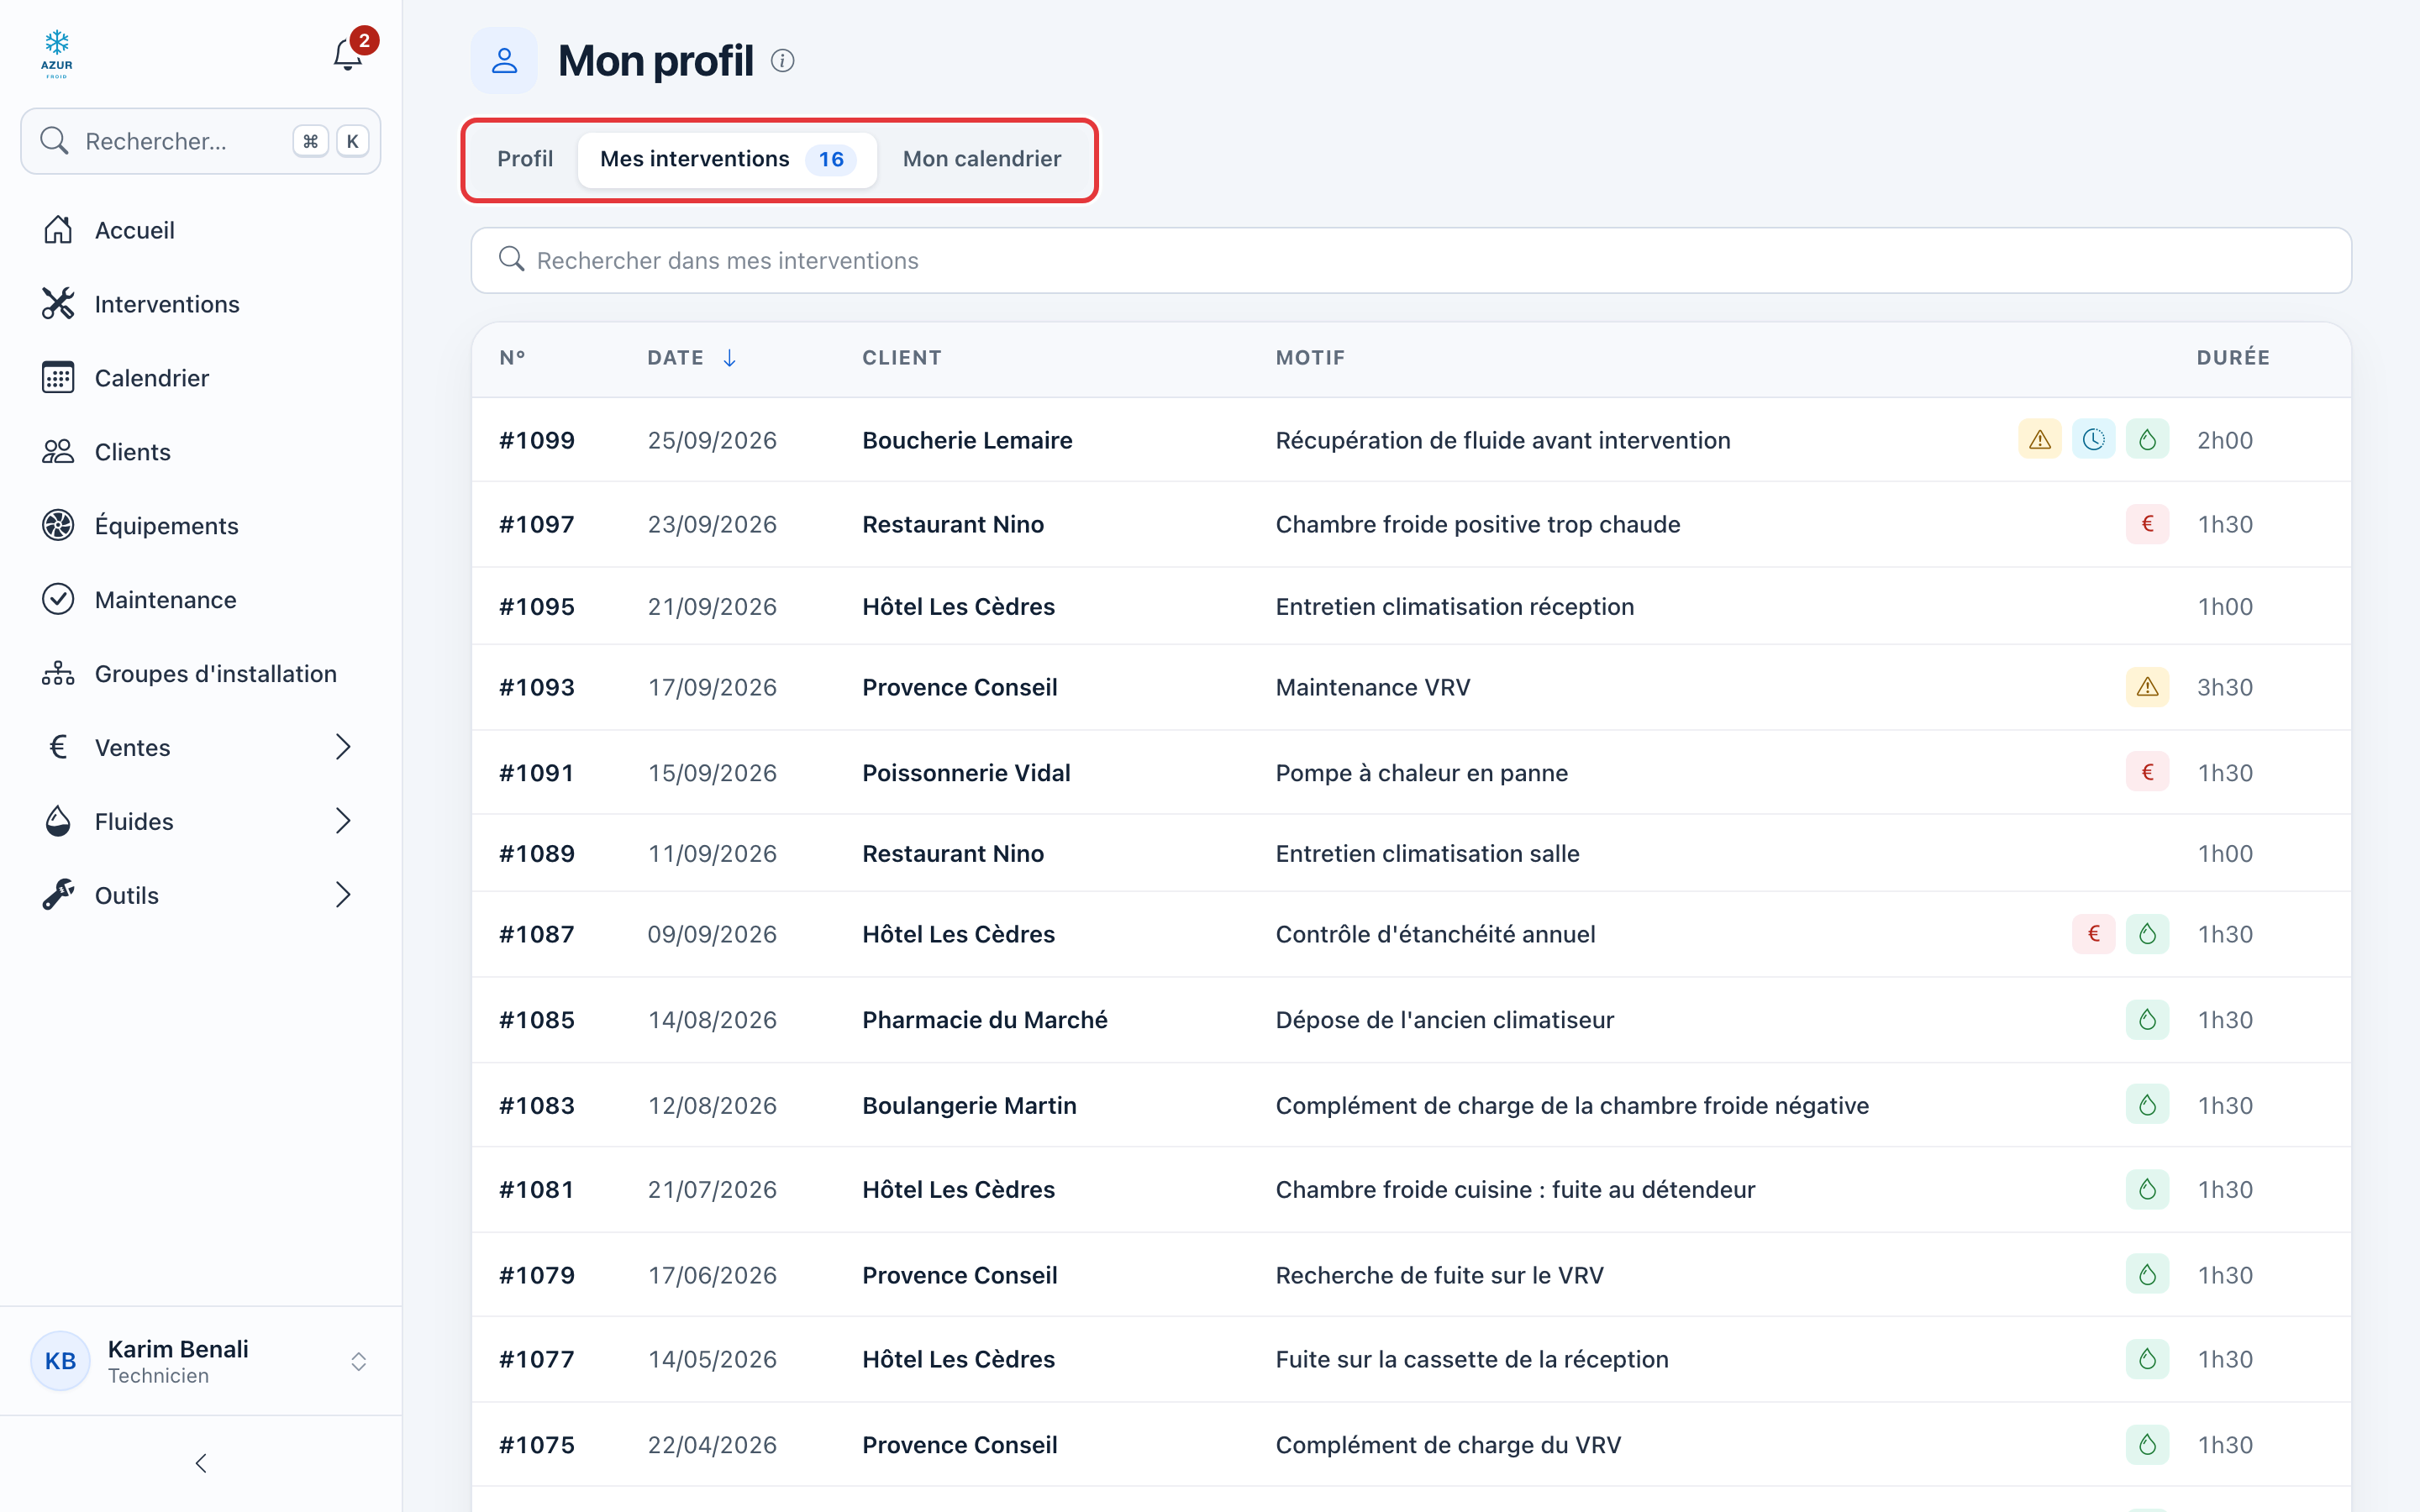Open the notifications bell
This screenshot has height=1512, width=2420.
click(x=347, y=54)
